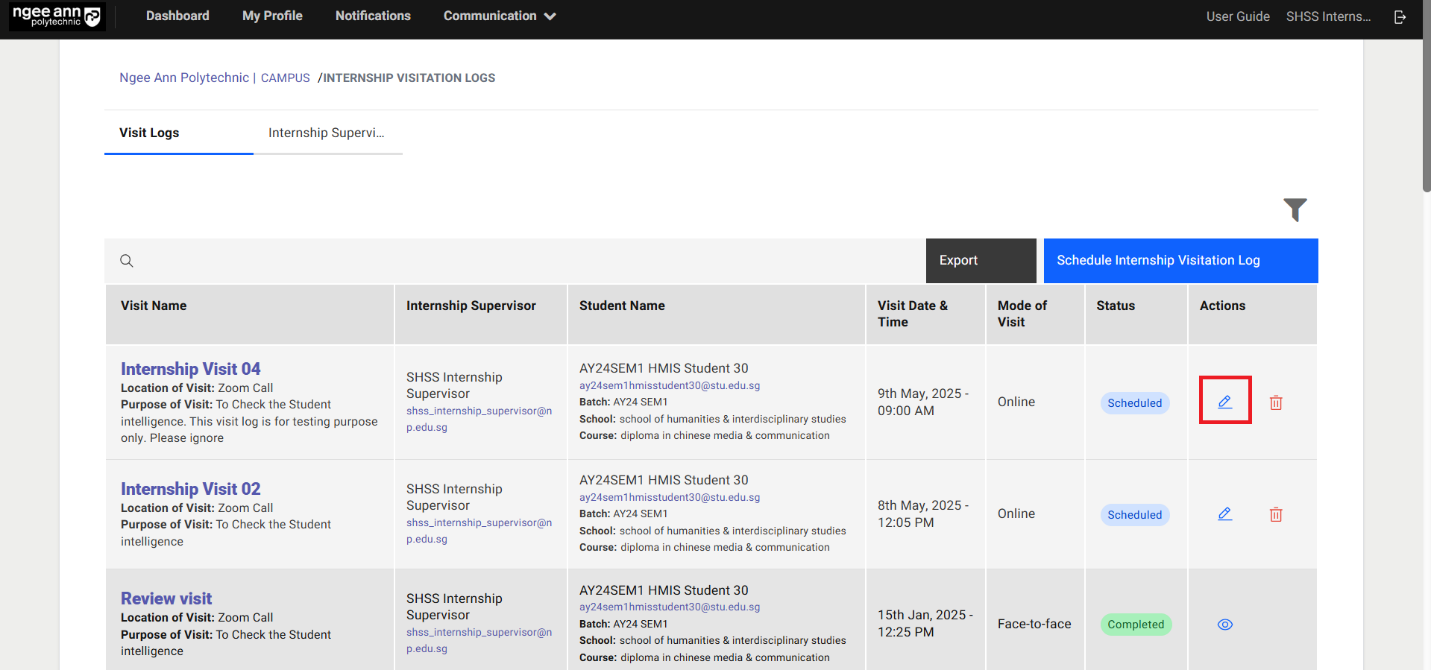The height and width of the screenshot is (670, 1431).
Task: View the Review visit log details
Action: pyautogui.click(x=1225, y=624)
